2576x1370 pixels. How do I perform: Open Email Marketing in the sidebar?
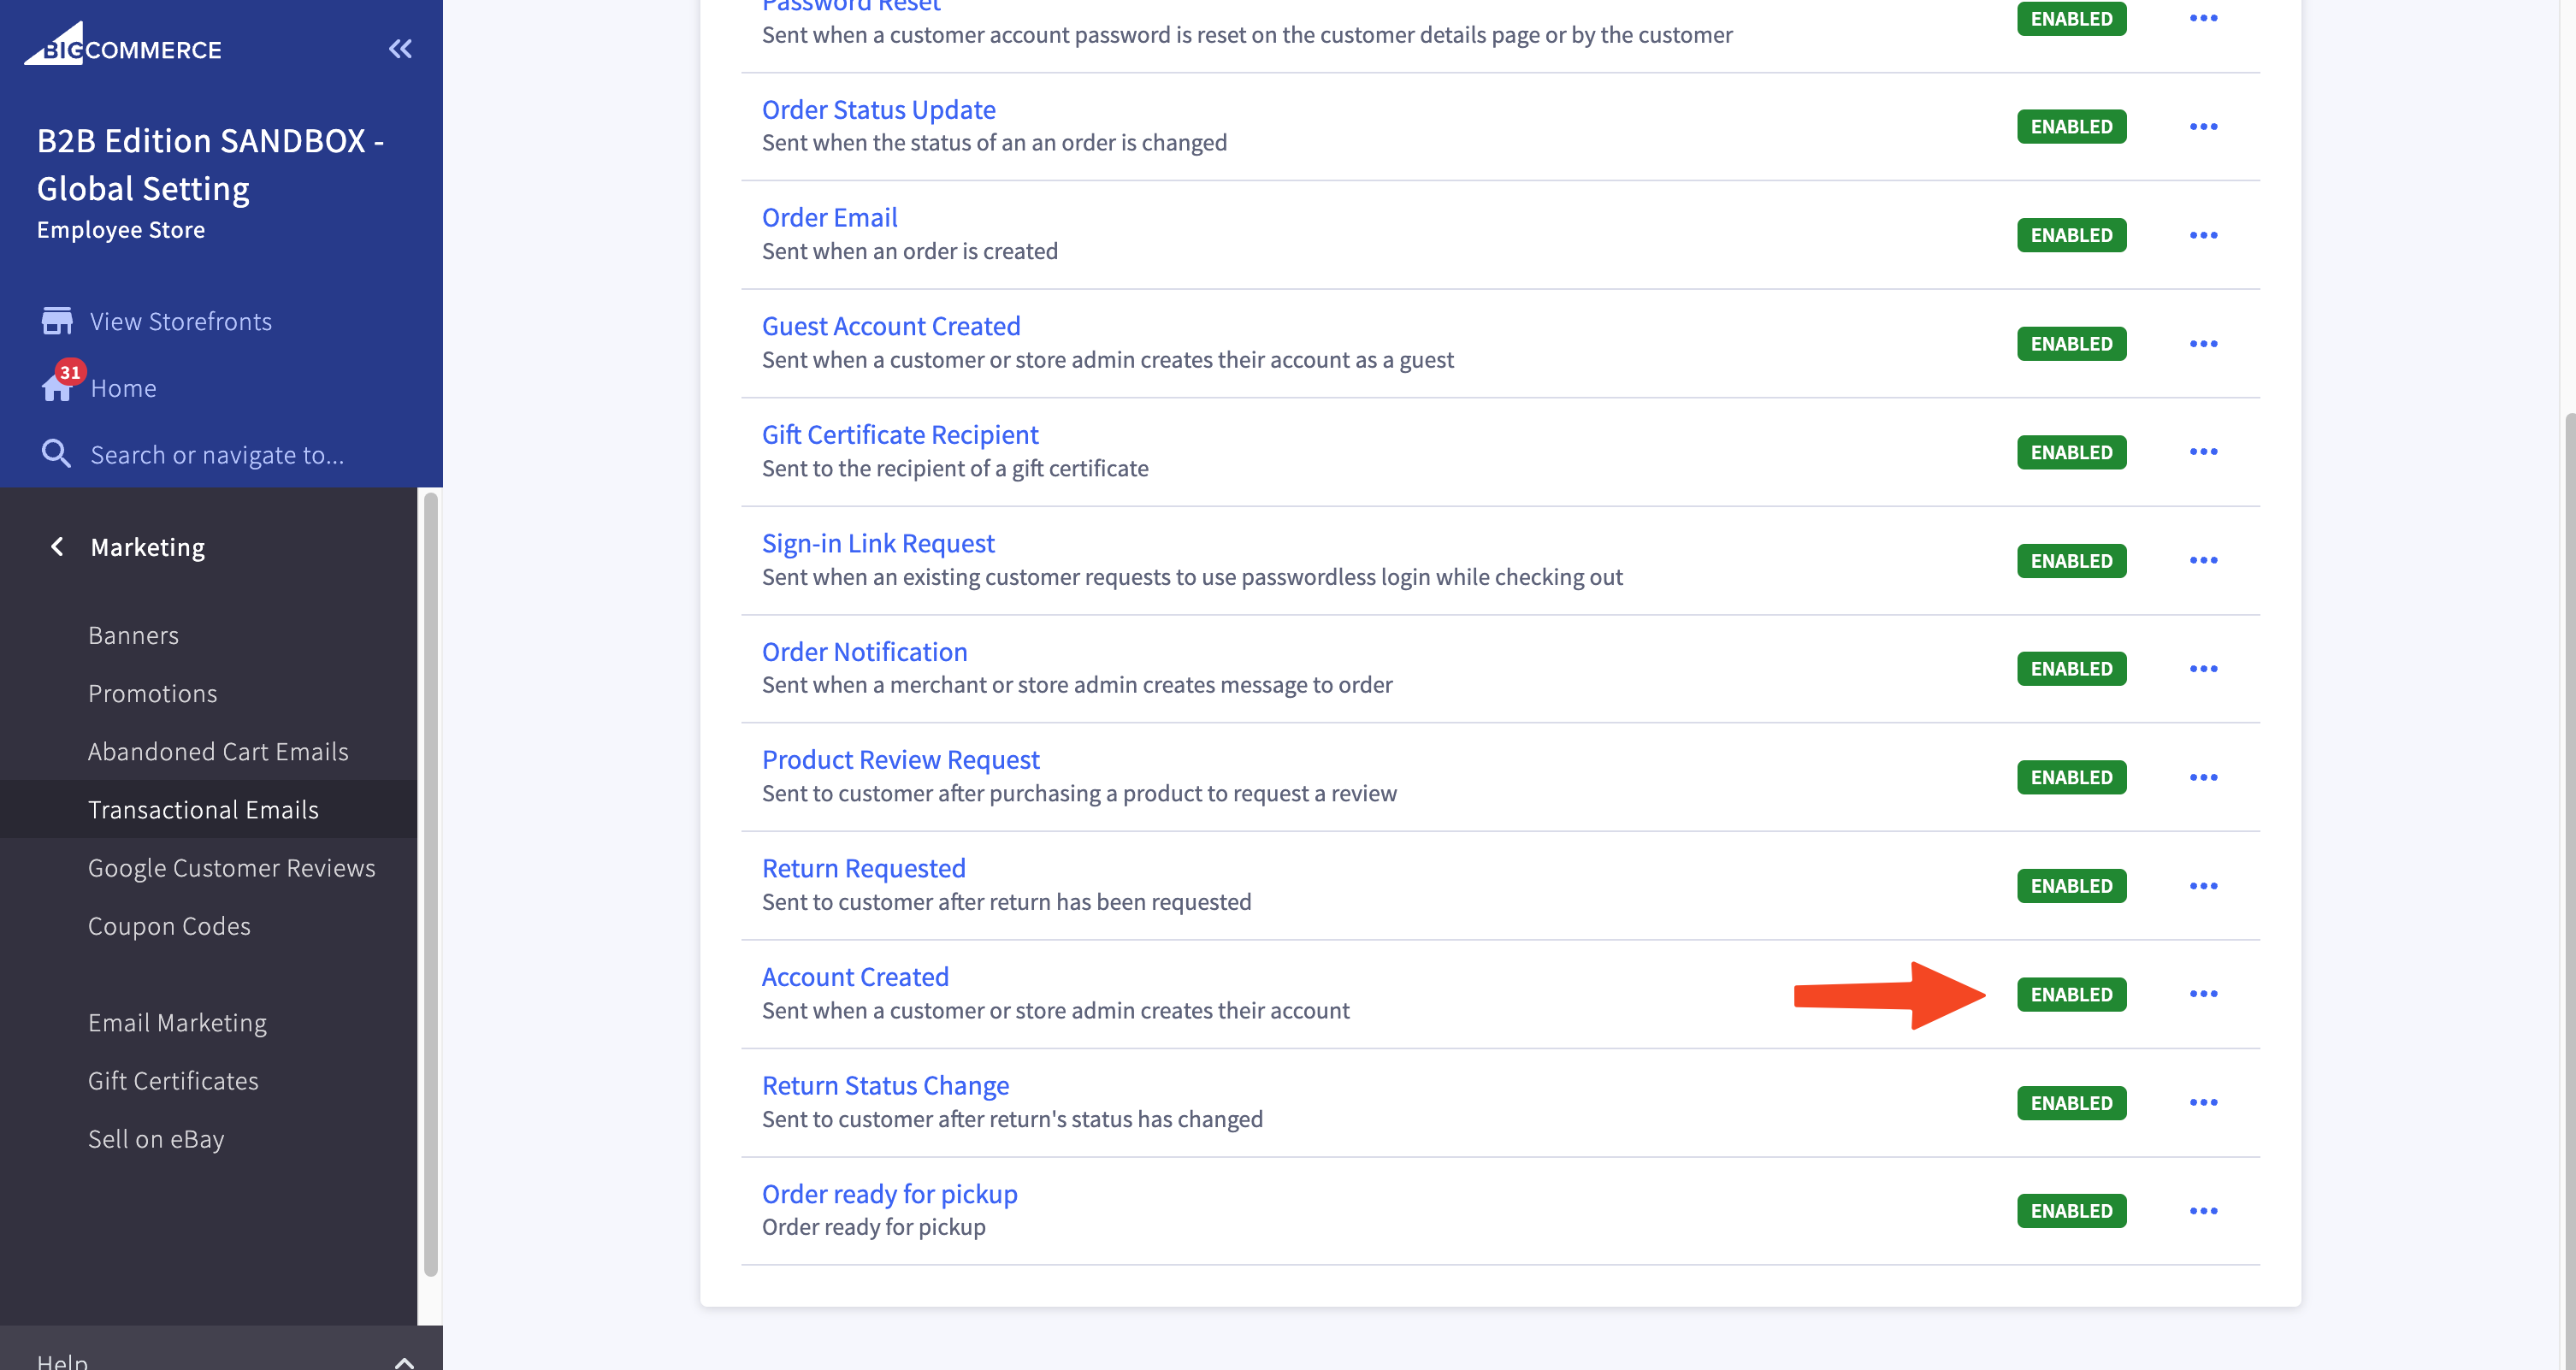point(177,1022)
